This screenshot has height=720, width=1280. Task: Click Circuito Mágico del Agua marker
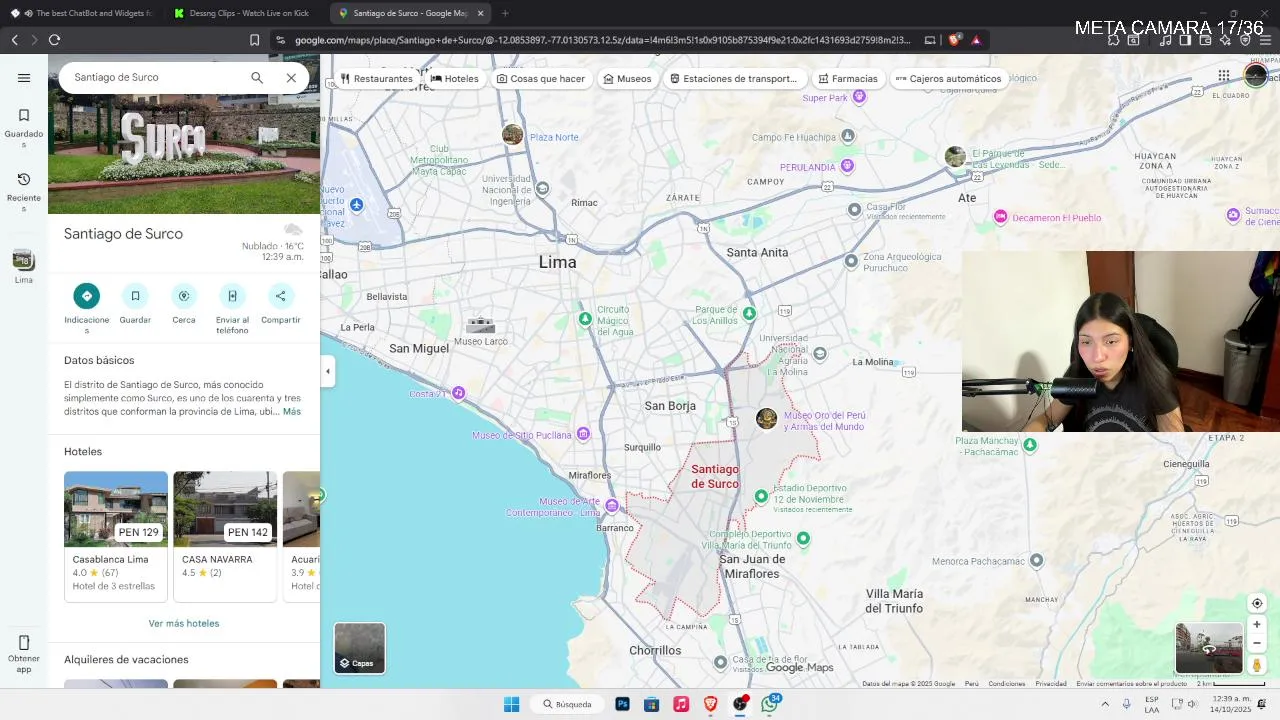585,319
